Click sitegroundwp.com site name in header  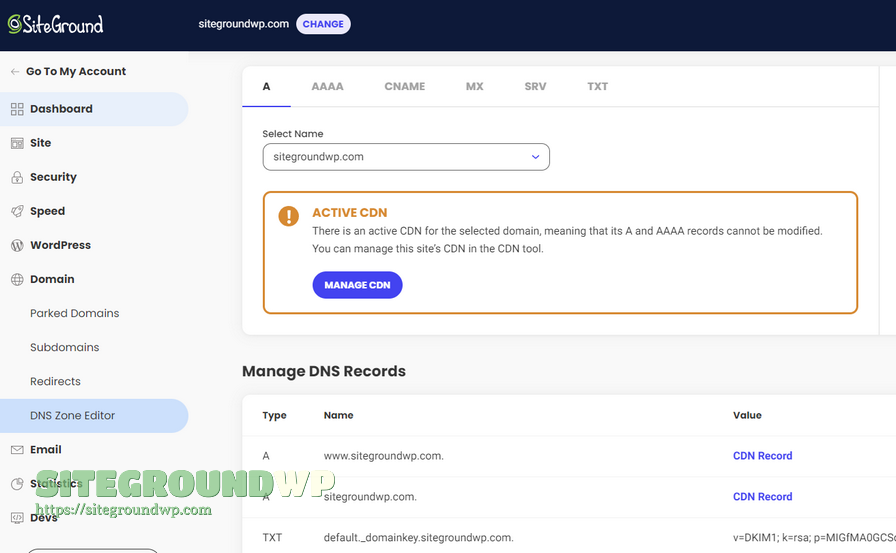click(243, 24)
